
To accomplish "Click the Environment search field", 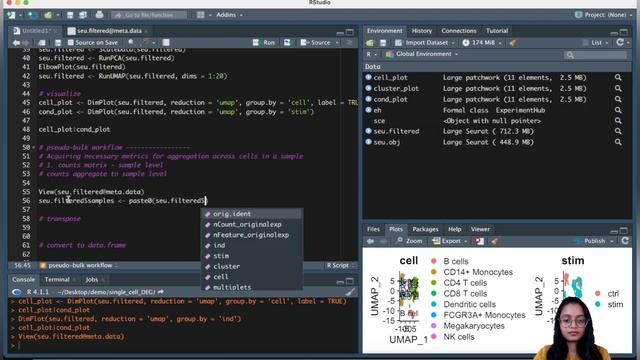I will tap(595, 54).
